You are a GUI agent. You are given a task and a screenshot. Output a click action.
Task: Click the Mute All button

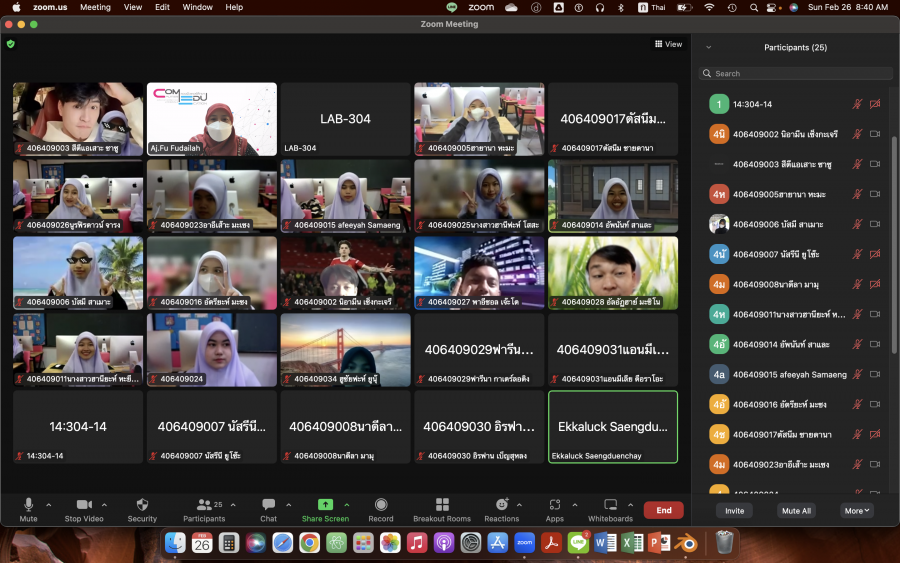coord(795,510)
